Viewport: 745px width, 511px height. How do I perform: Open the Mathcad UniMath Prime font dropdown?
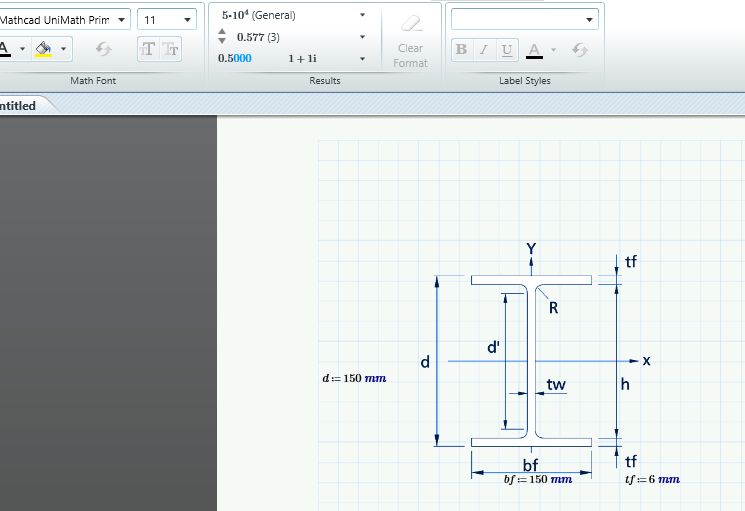click(x=64, y=20)
